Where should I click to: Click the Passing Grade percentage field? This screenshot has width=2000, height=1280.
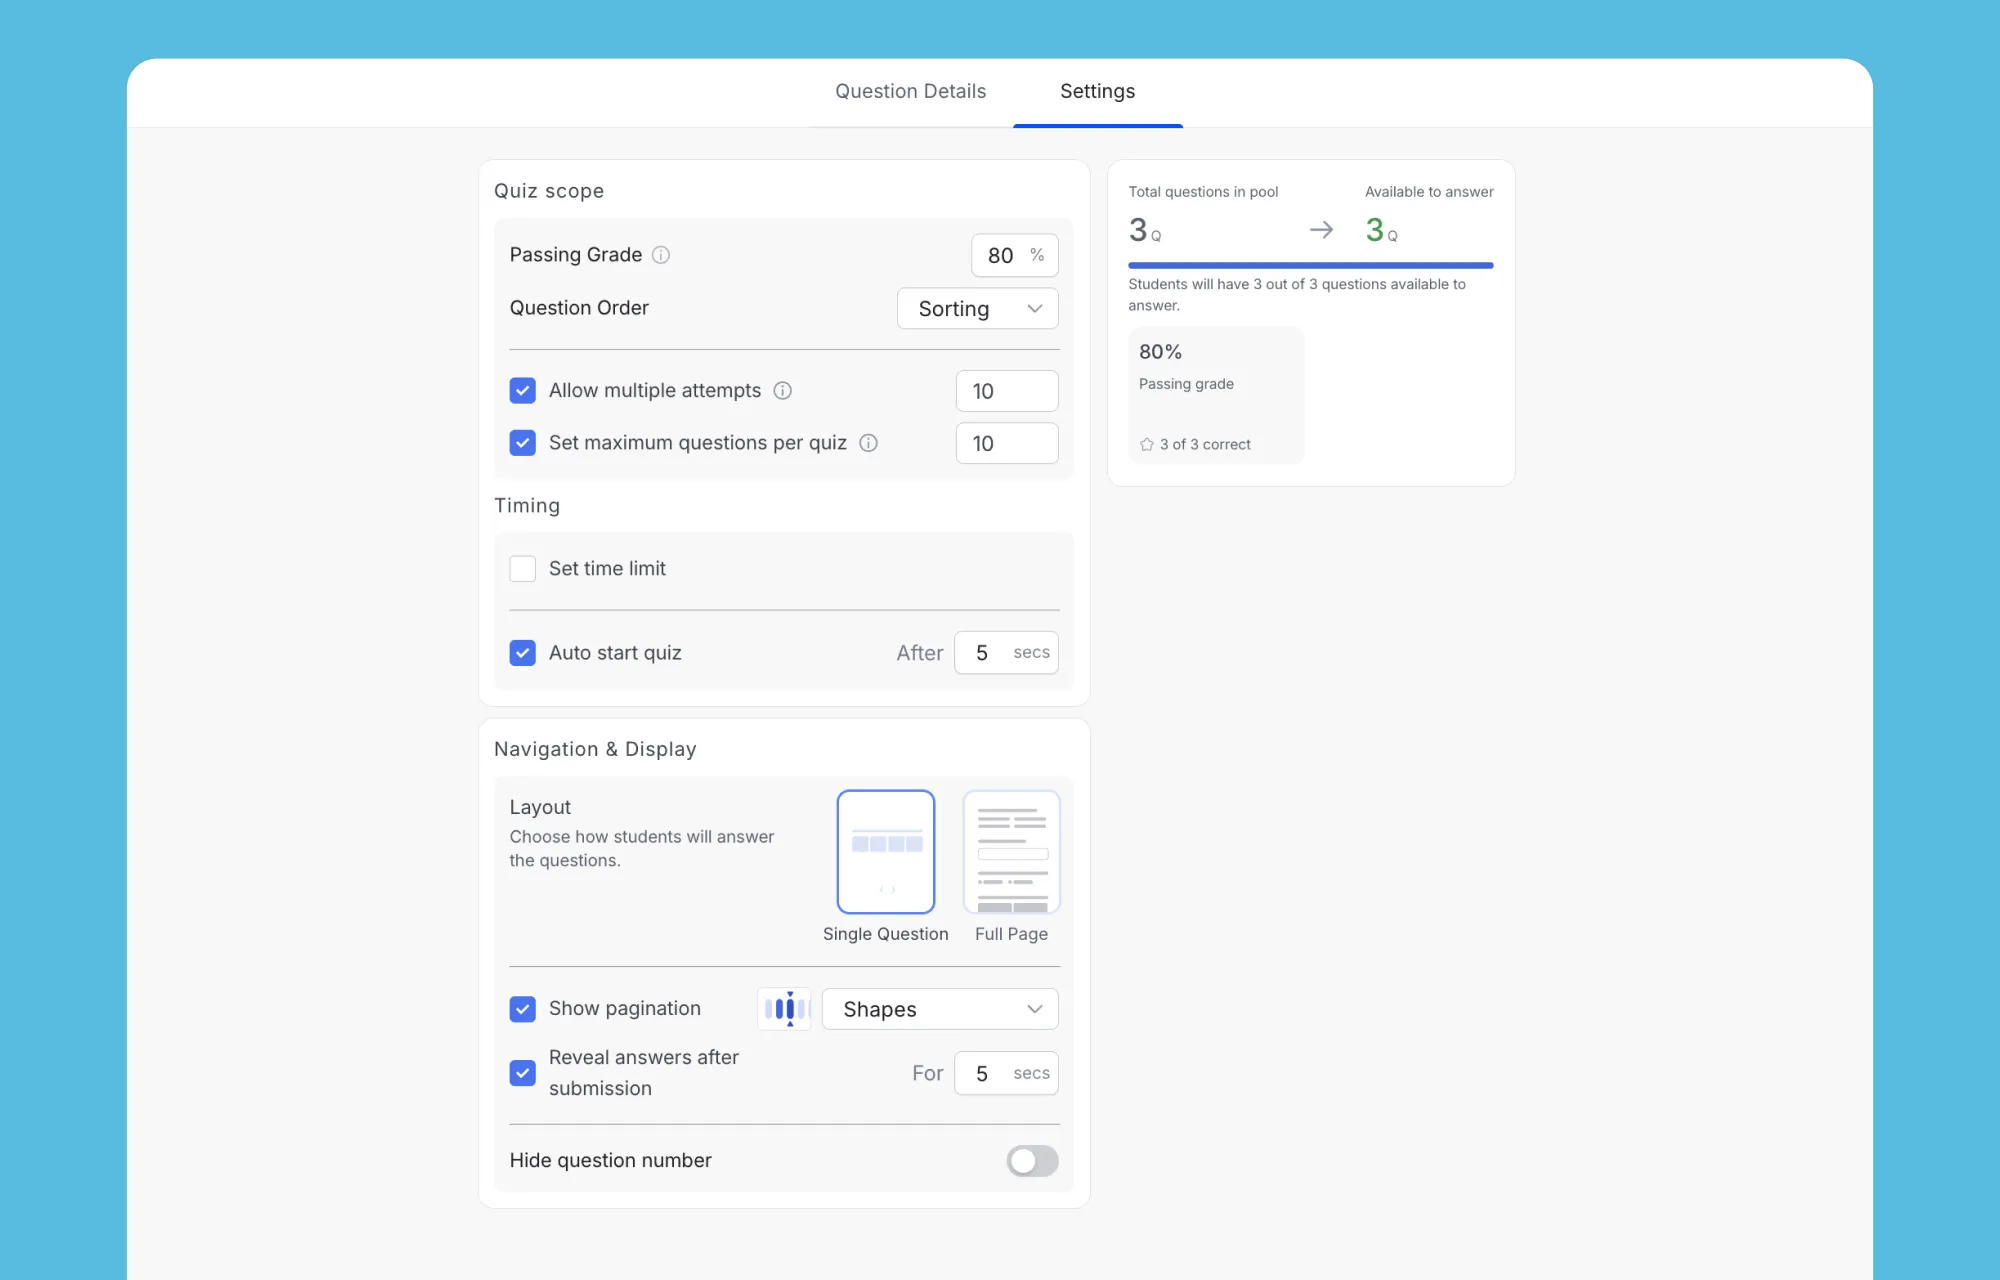1014,256
